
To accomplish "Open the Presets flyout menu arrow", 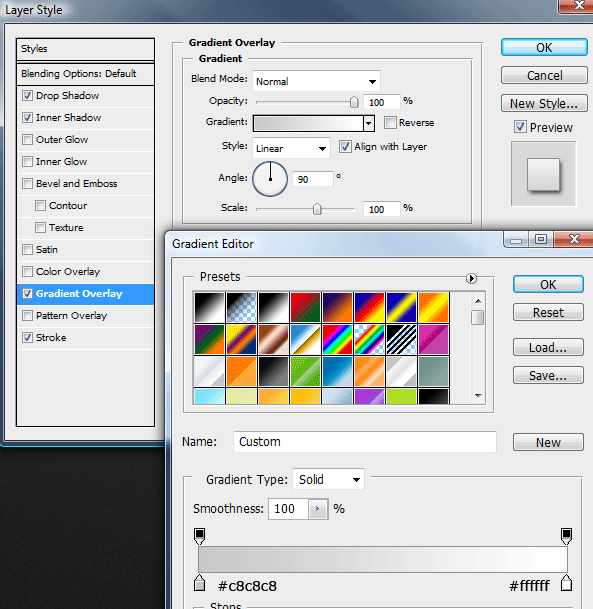I will point(471,278).
